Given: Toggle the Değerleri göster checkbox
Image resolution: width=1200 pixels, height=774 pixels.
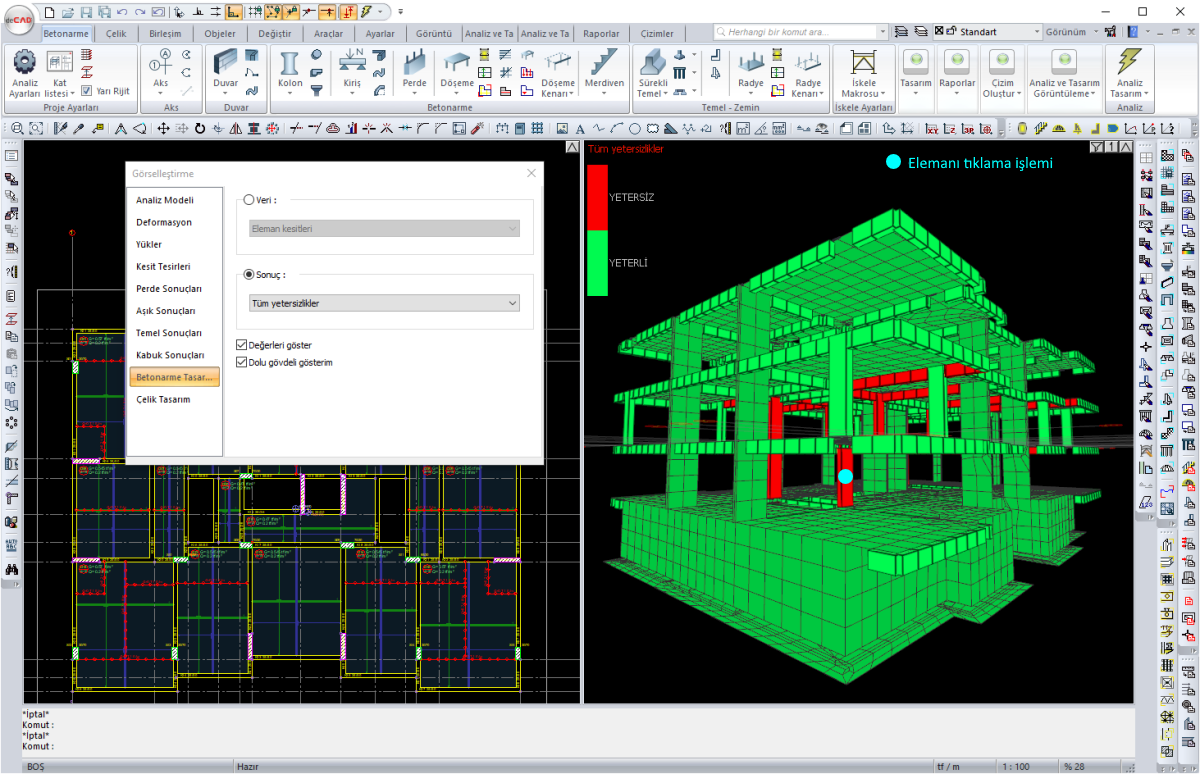Looking at the screenshot, I should (242, 345).
